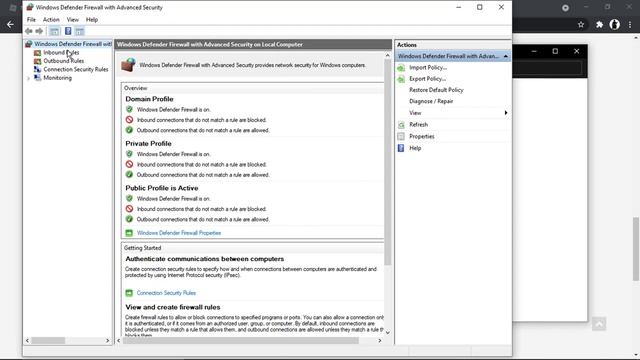Open Properties from the Actions pane
Image resolution: width=640 pixels, height=360 pixels.
422,136
